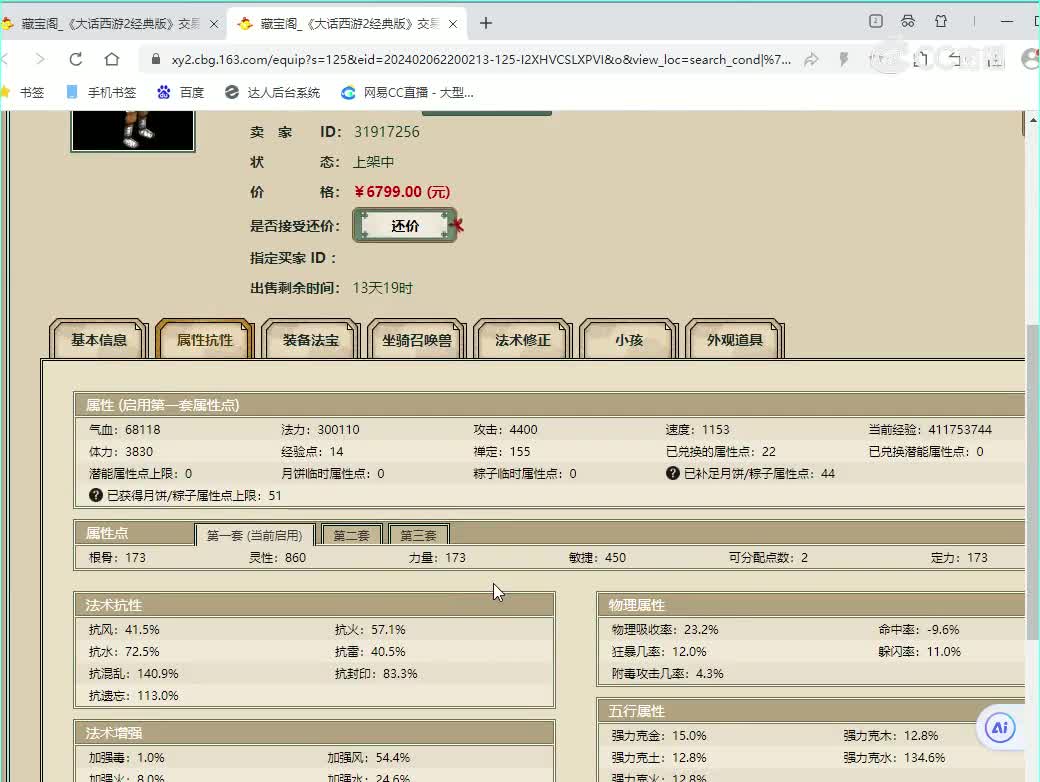Open the 百度 bookmark
The image size is (1040, 782).
180,92
